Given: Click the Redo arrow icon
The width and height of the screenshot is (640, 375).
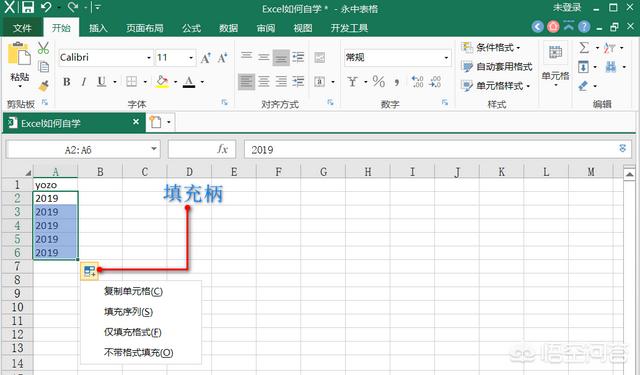Looking at the screenshot, I should (x=73, y=7).
